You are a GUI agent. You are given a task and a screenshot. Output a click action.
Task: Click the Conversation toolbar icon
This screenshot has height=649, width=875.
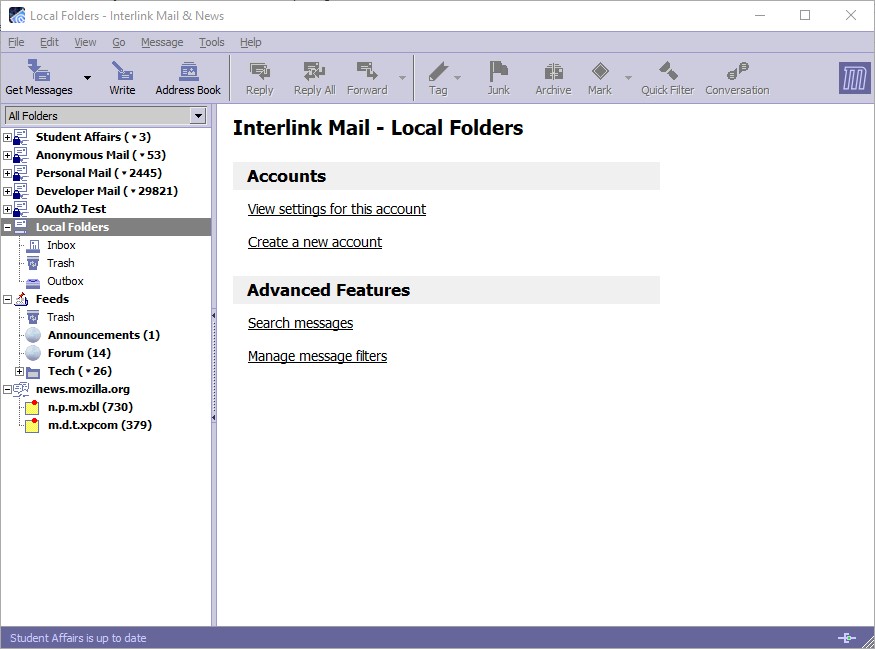tap(737, 71)
